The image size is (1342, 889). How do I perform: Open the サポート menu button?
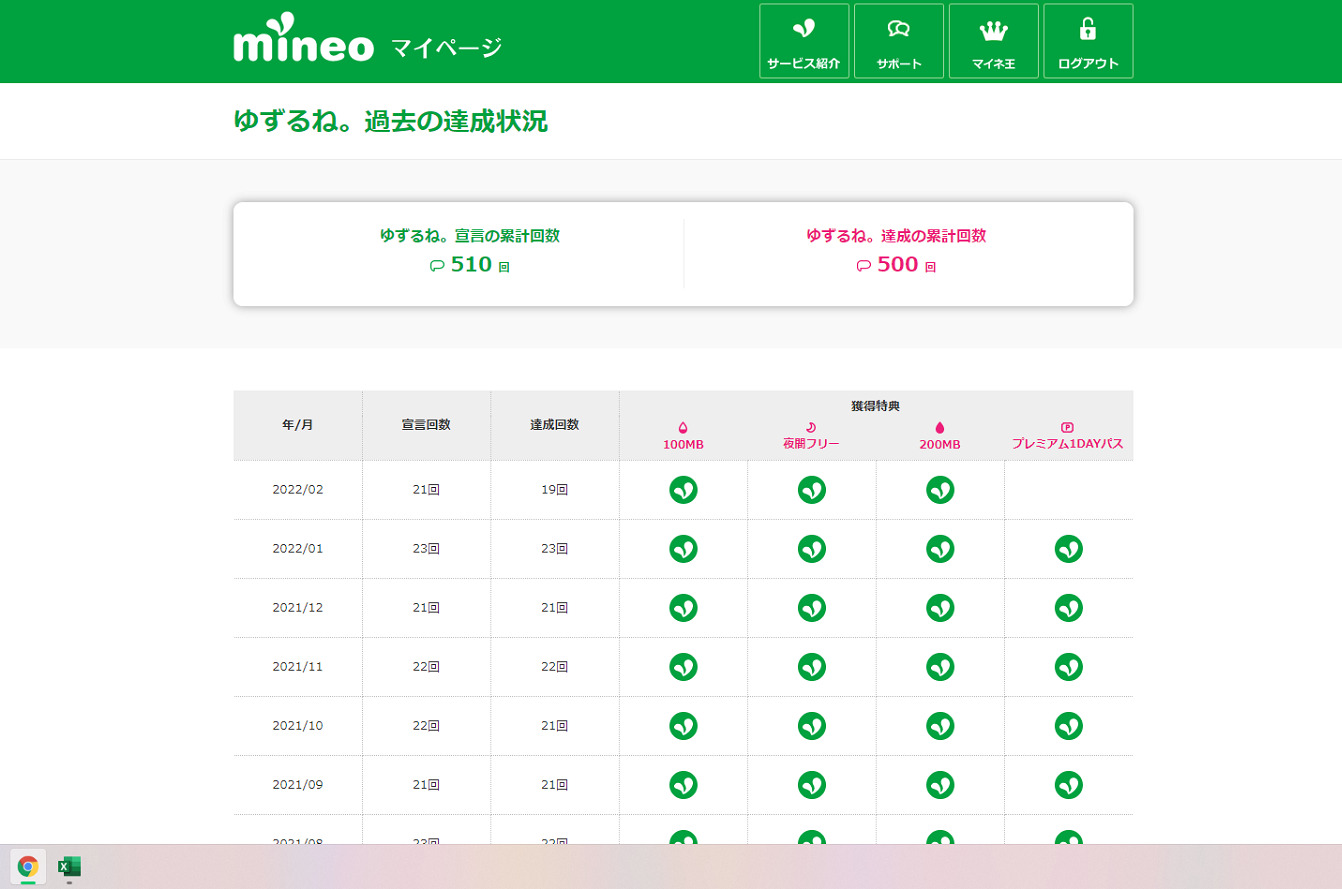pyautogui.click(x=898, y=41)
